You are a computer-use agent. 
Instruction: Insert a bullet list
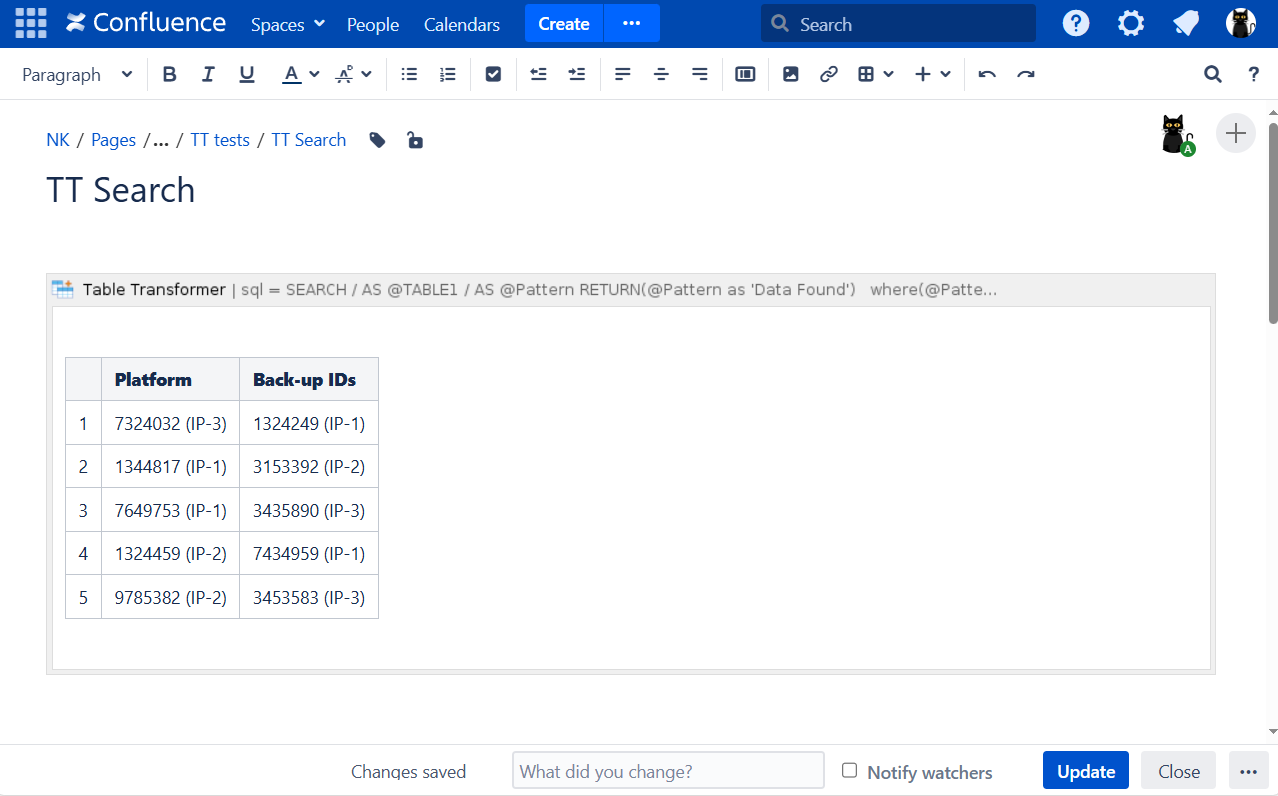[x=409, y=74]
